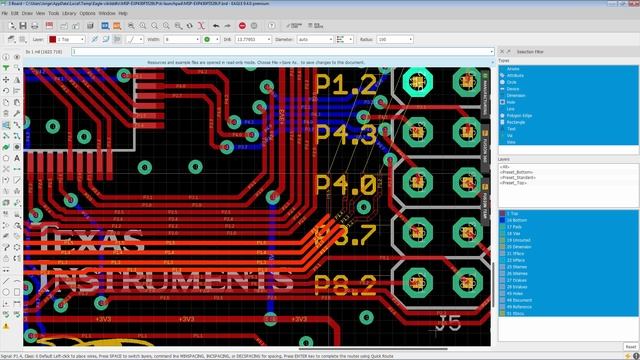640x360 pixels.
Task: Close the Selection Filter panel
Action: click(x=502, y=52)
